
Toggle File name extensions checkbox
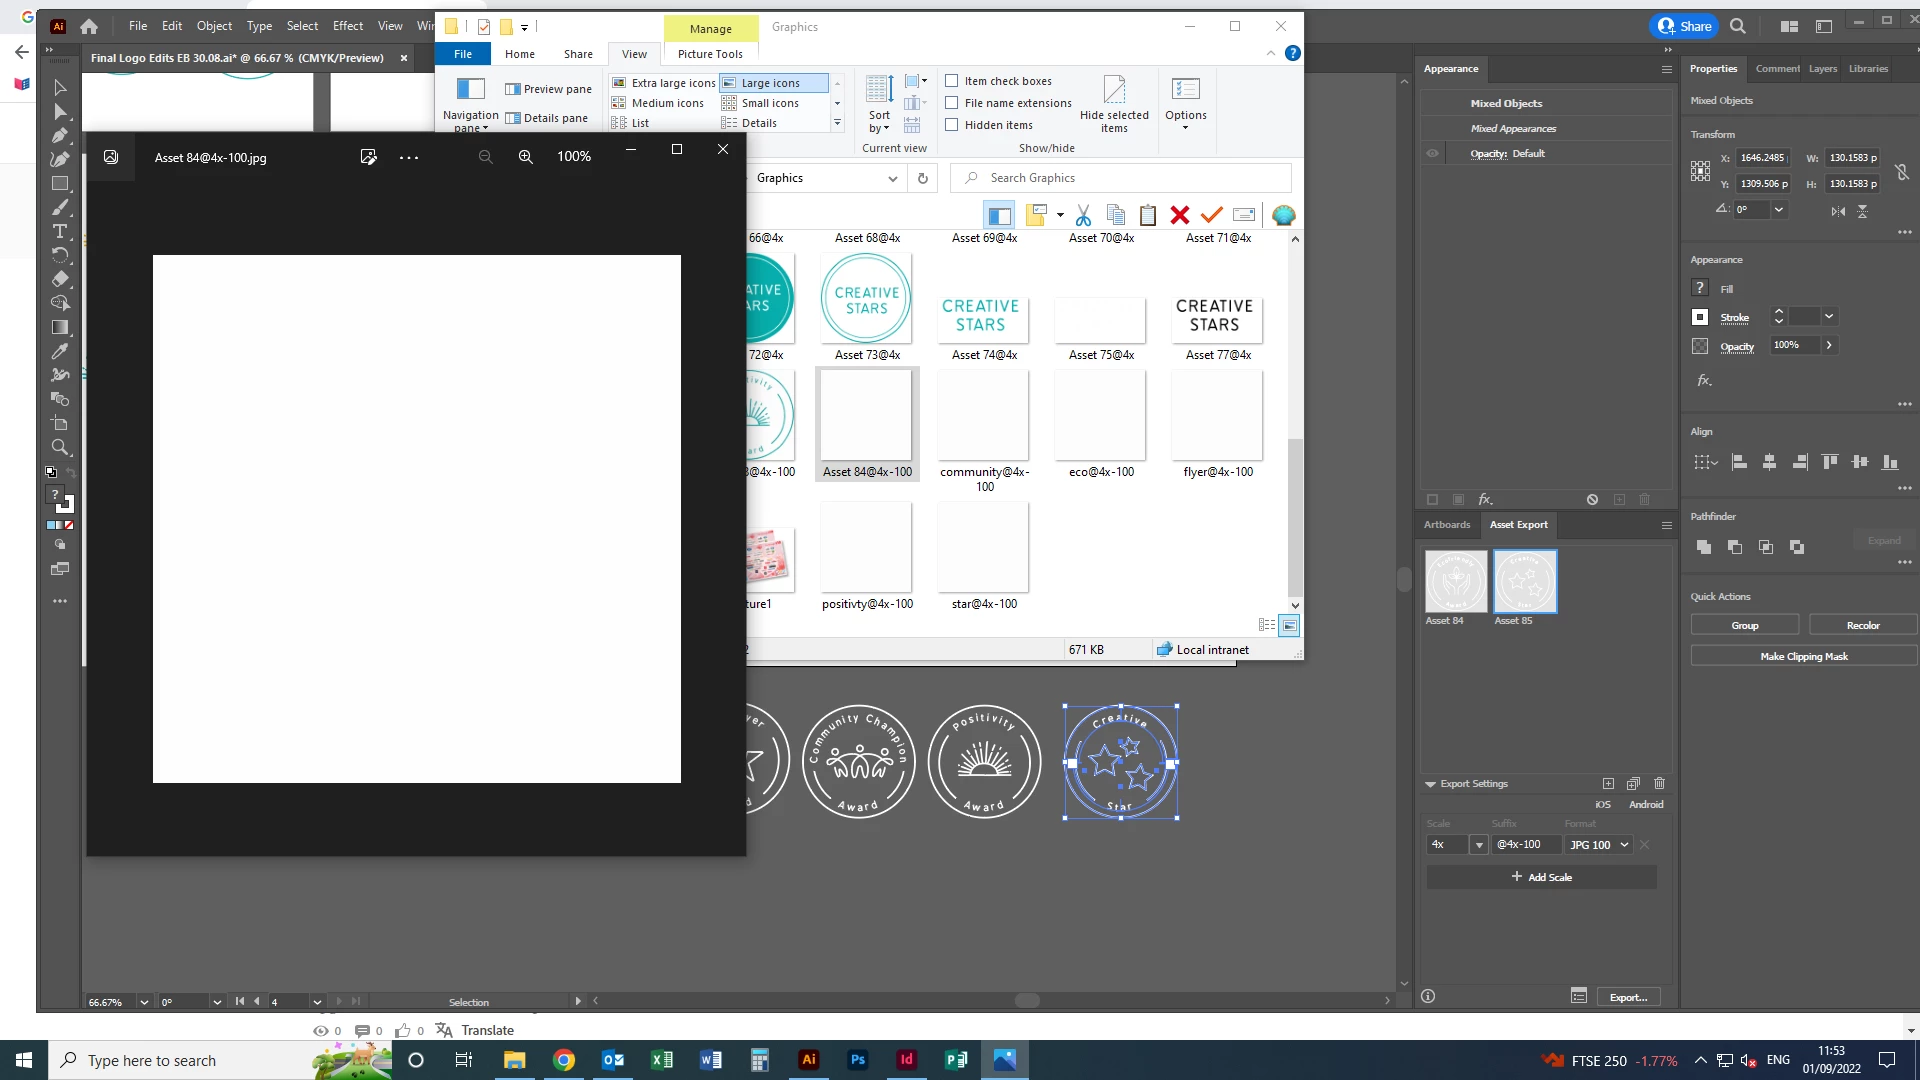pos(952,103)
